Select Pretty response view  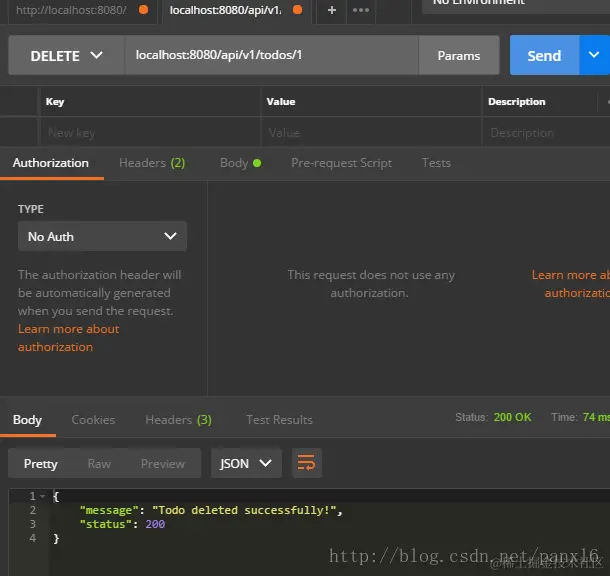(x=40, y=463)
